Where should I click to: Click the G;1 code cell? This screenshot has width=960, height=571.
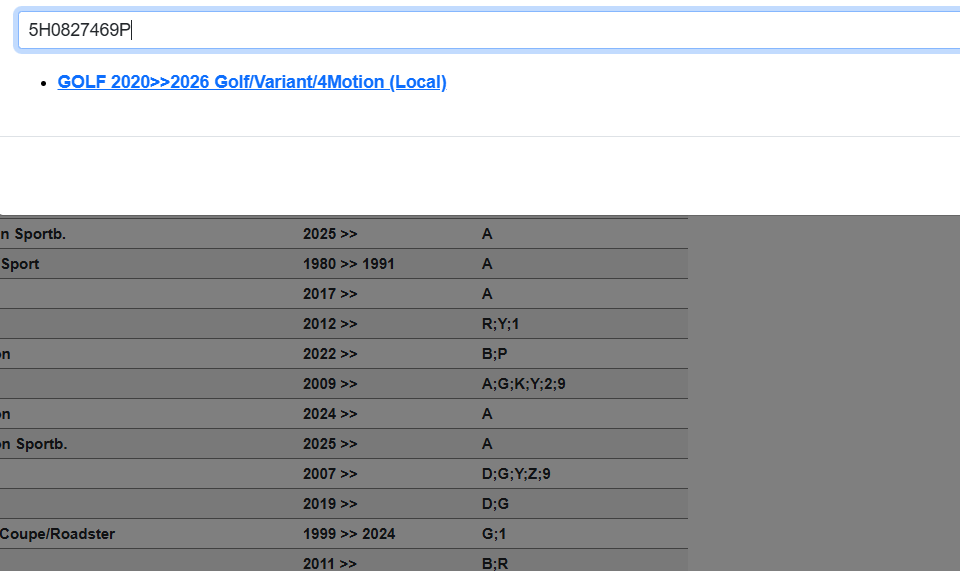click(x=494, y=534)
